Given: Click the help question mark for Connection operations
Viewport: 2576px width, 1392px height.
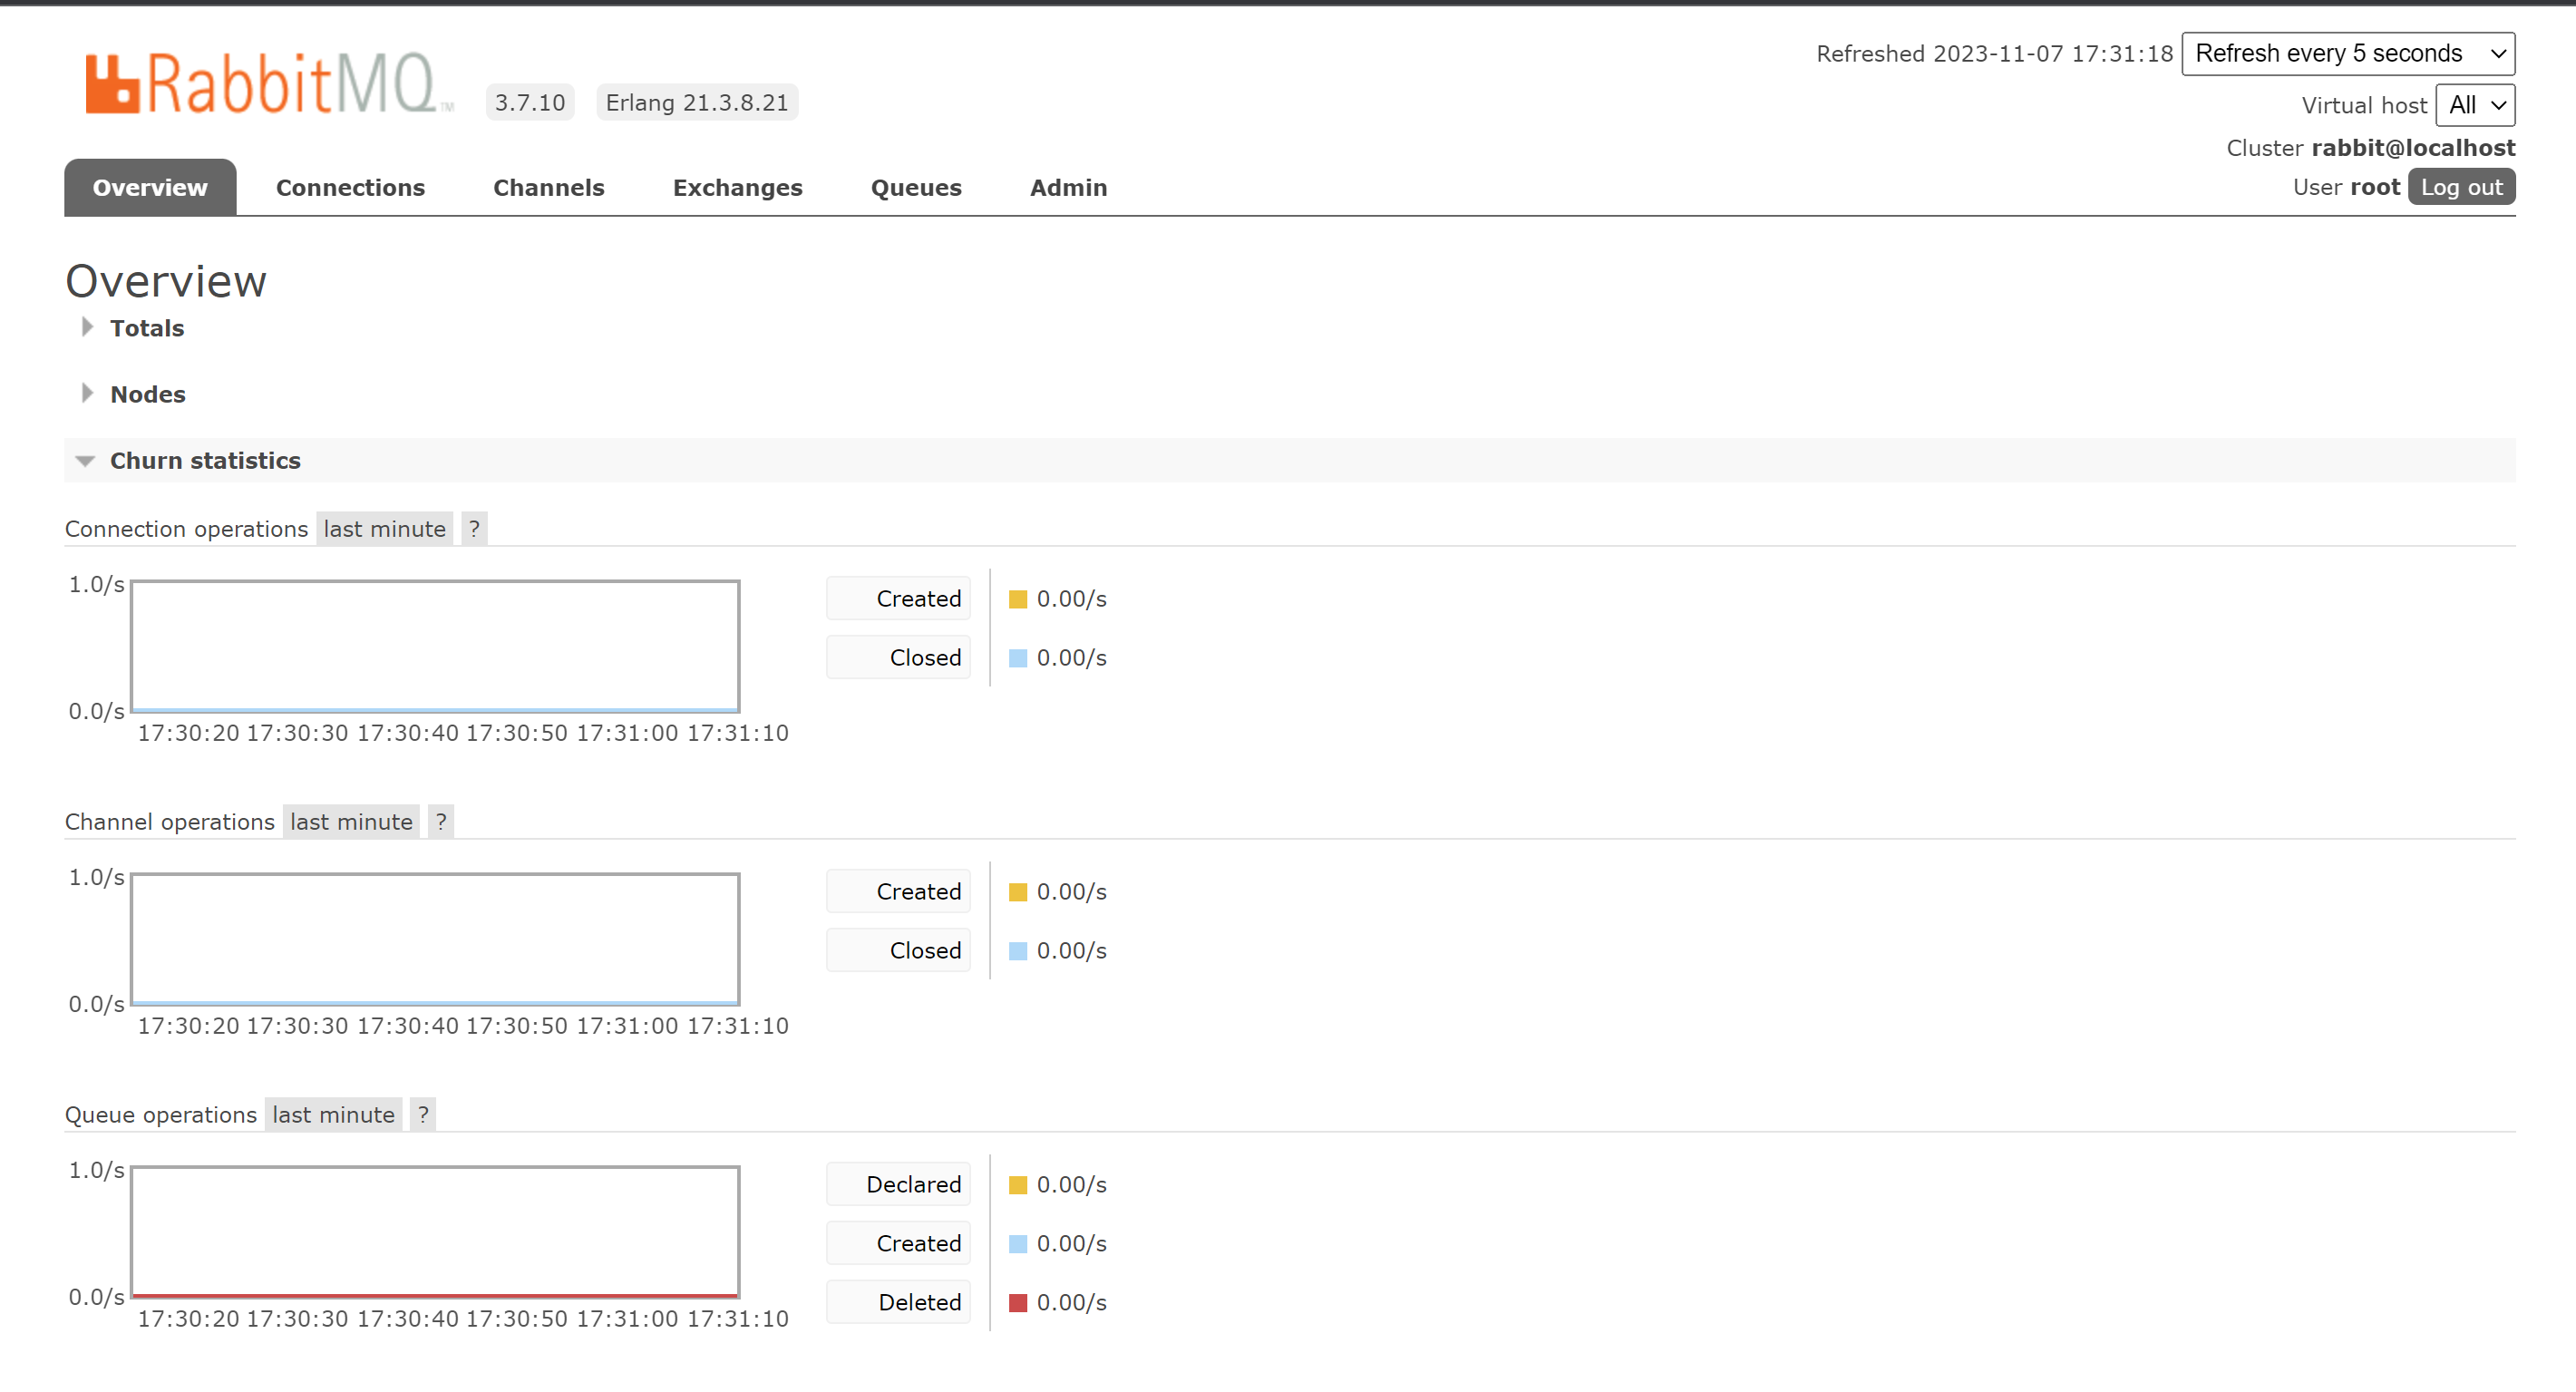Looking at the screenshot, I should 474,529.
